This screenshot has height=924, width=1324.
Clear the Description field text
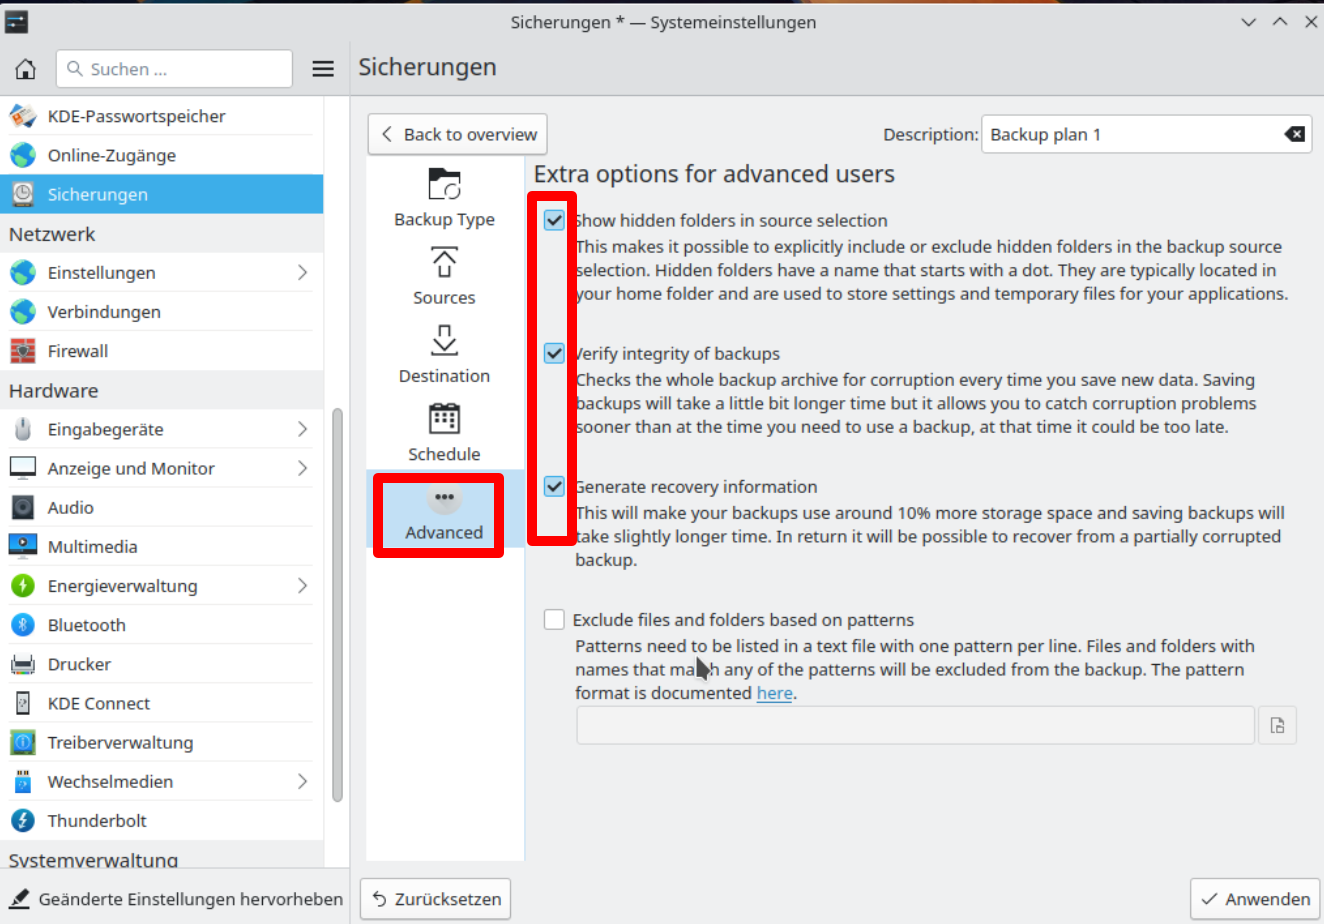coord(1294,135)
